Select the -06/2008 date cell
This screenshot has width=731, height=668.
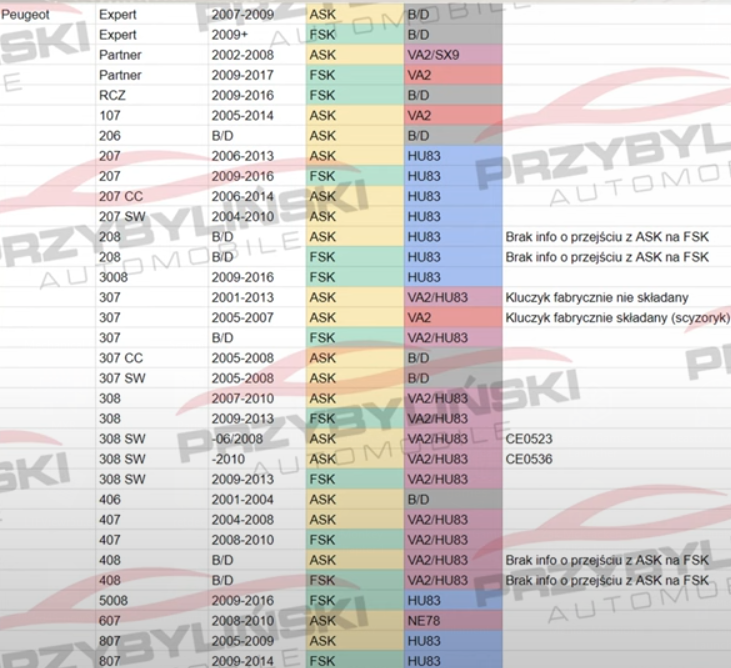coord(257,439)
